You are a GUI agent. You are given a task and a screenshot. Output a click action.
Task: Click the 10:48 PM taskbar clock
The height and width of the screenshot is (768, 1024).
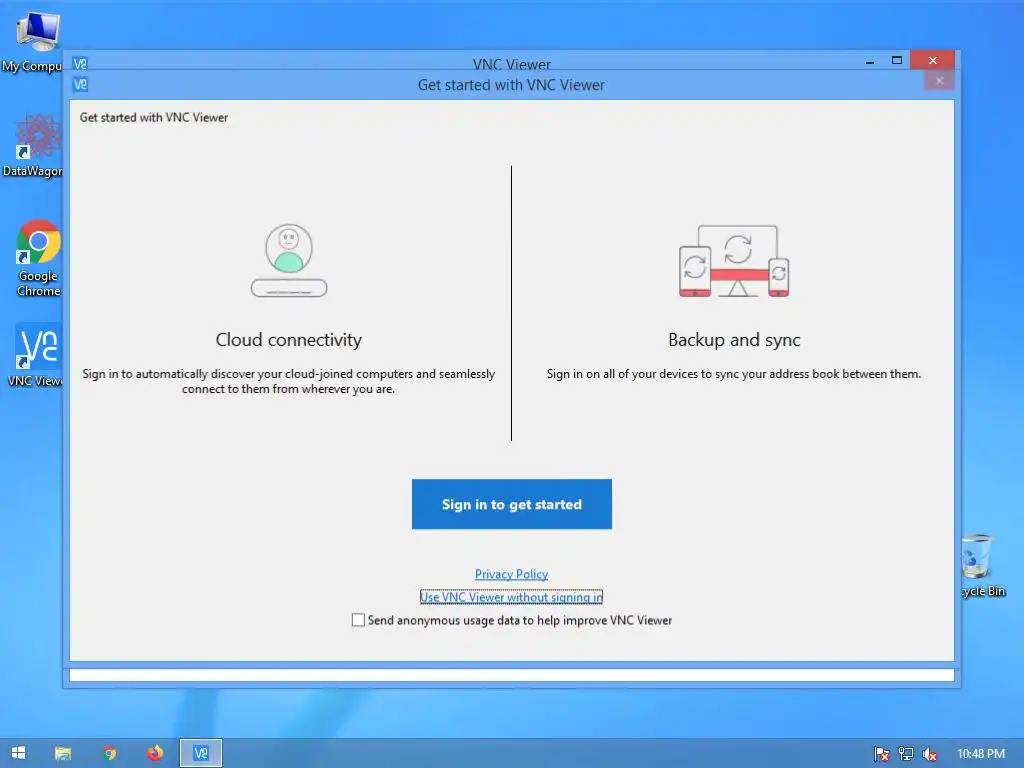[981, 754]
